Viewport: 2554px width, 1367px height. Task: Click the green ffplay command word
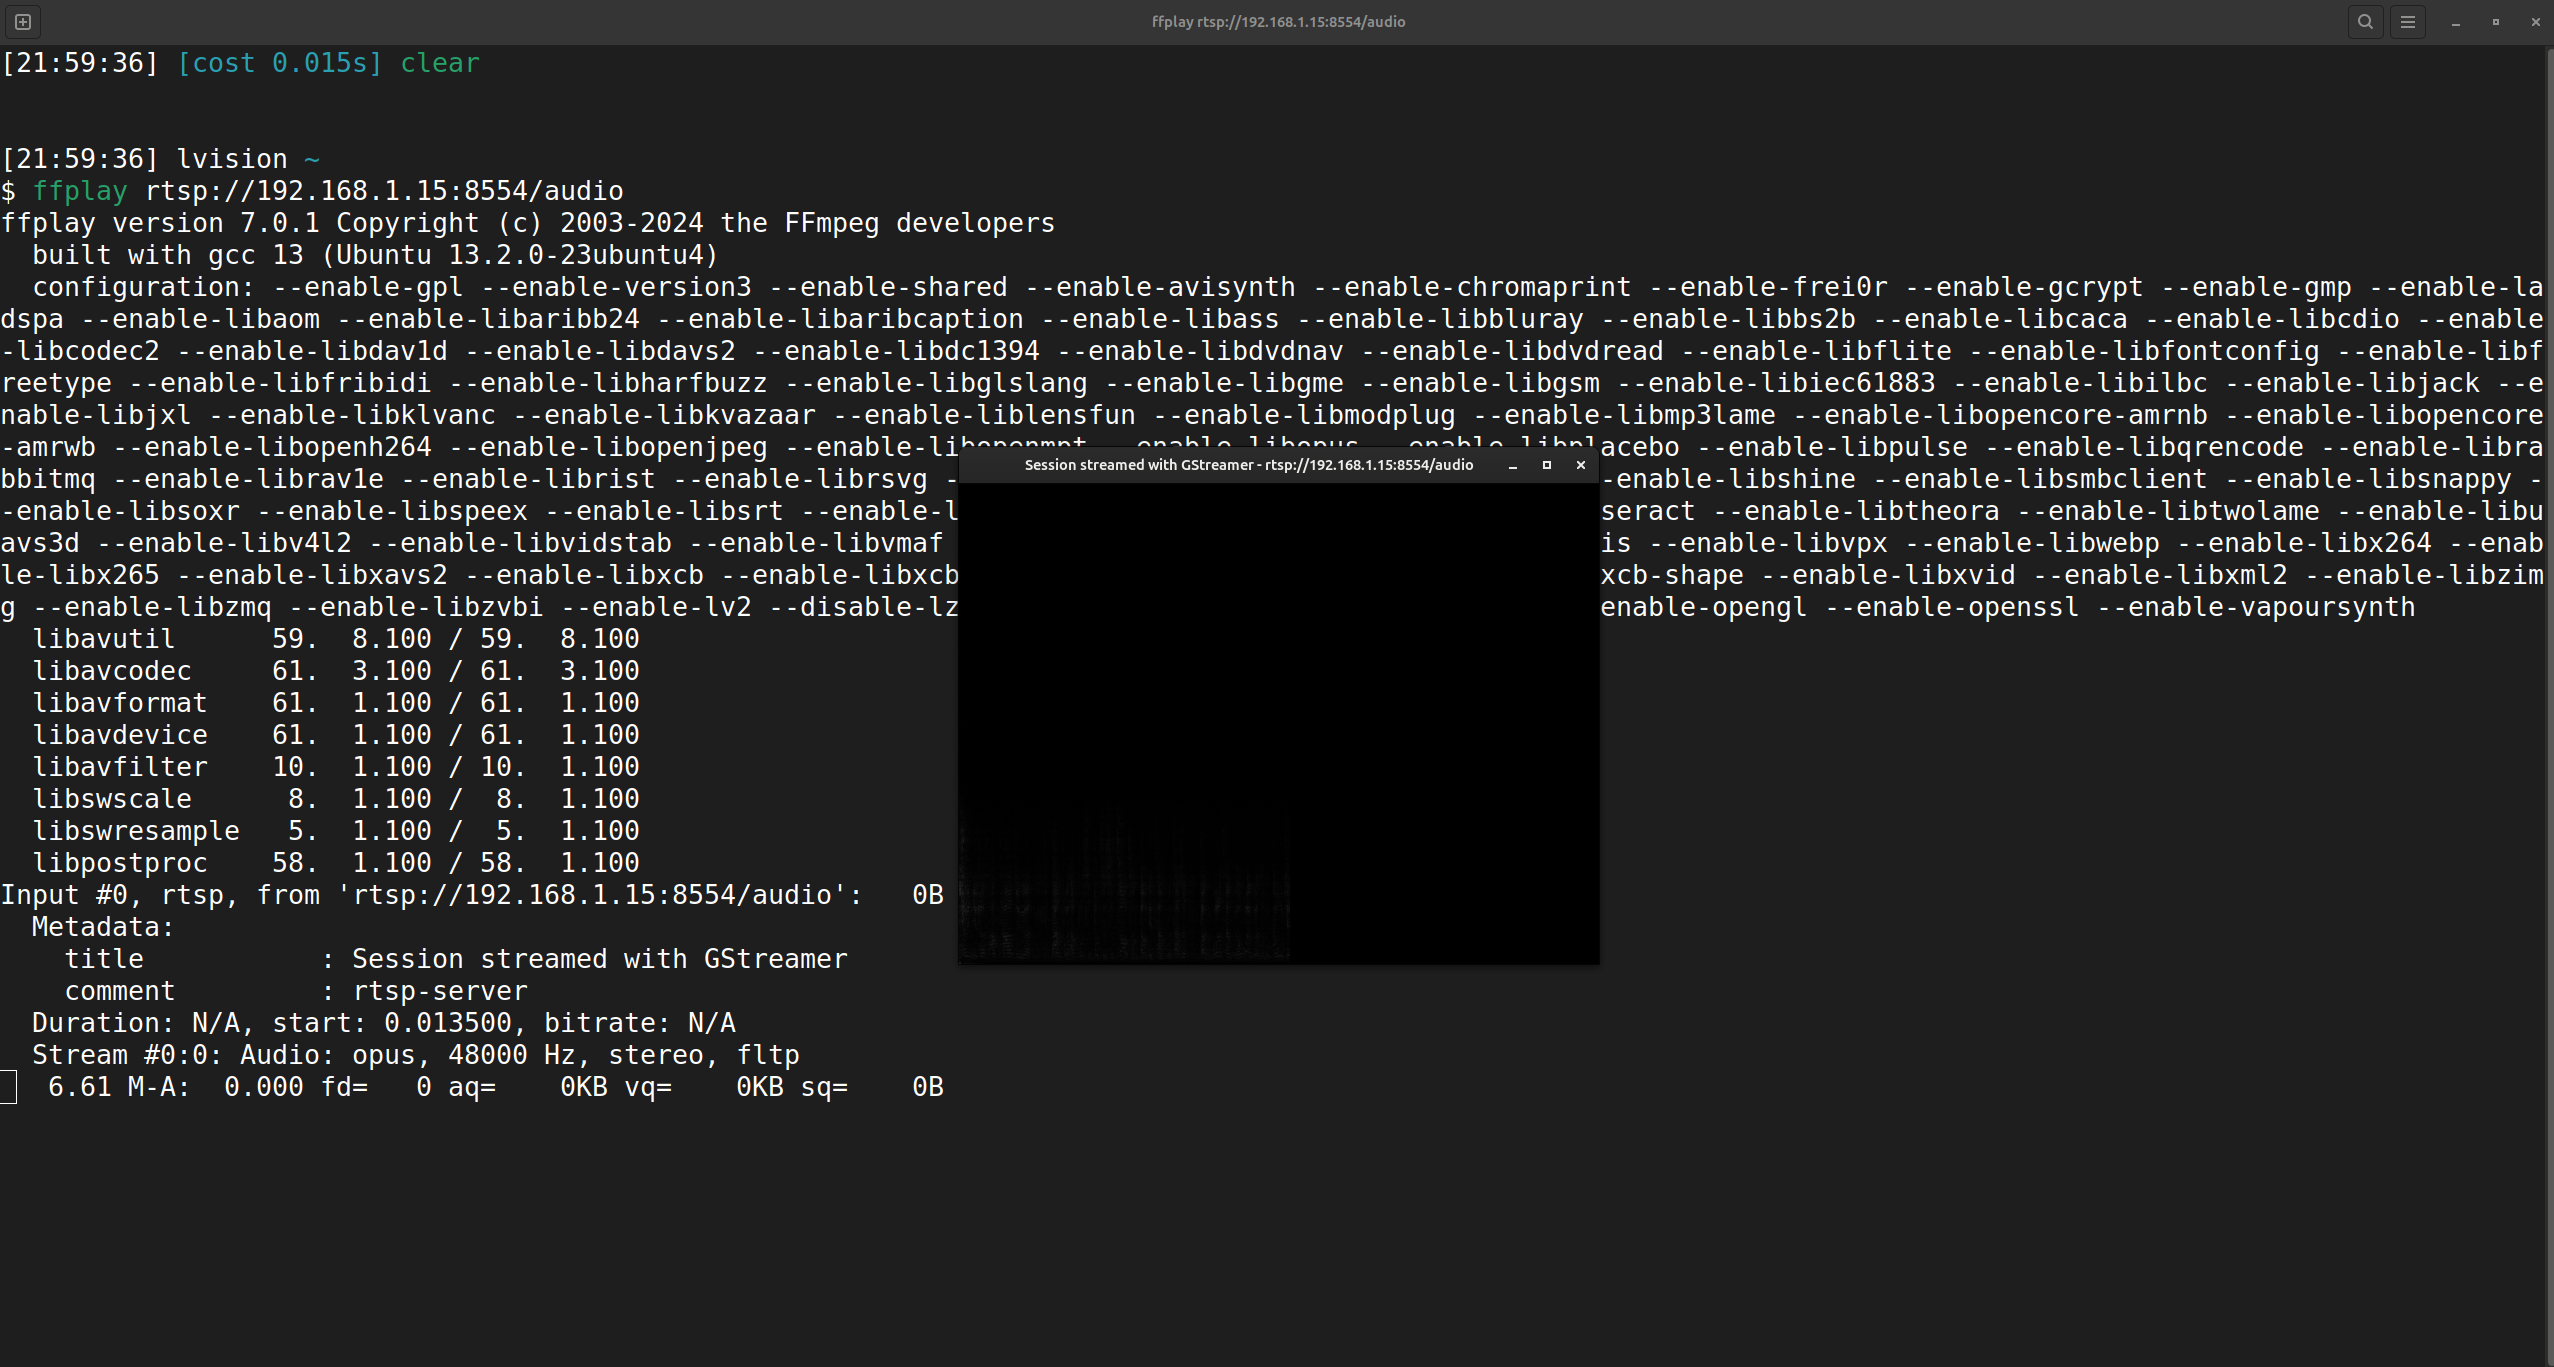pyautogui.click(x=80, y=191)
